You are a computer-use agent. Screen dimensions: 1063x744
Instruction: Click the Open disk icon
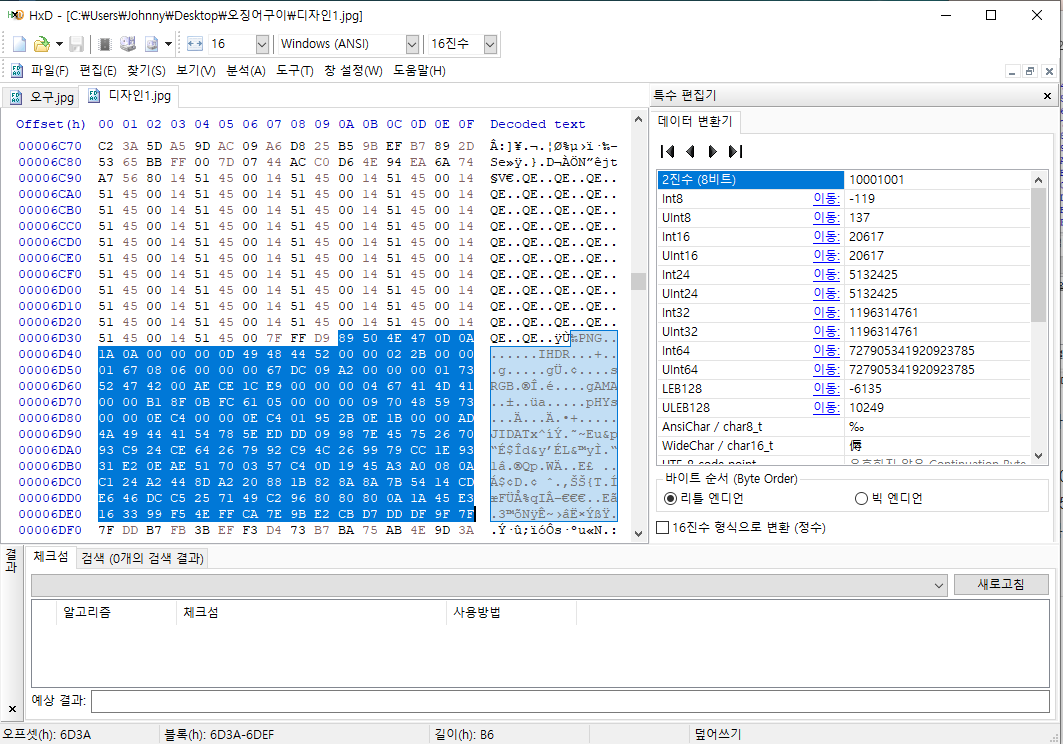127,44
